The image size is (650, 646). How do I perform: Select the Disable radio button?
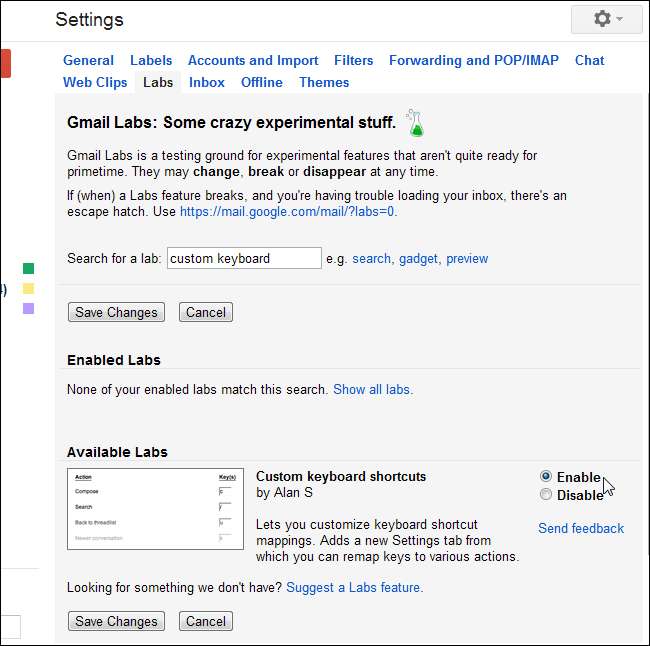(x=545, y=494)
